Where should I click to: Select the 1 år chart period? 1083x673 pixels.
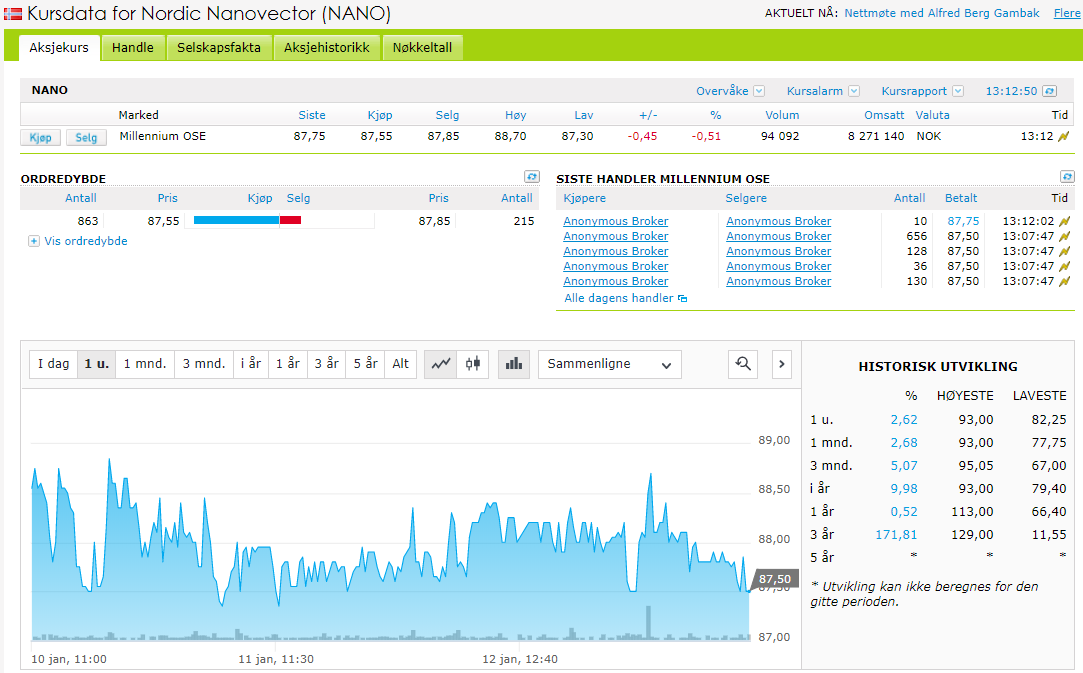click(287, 364)
